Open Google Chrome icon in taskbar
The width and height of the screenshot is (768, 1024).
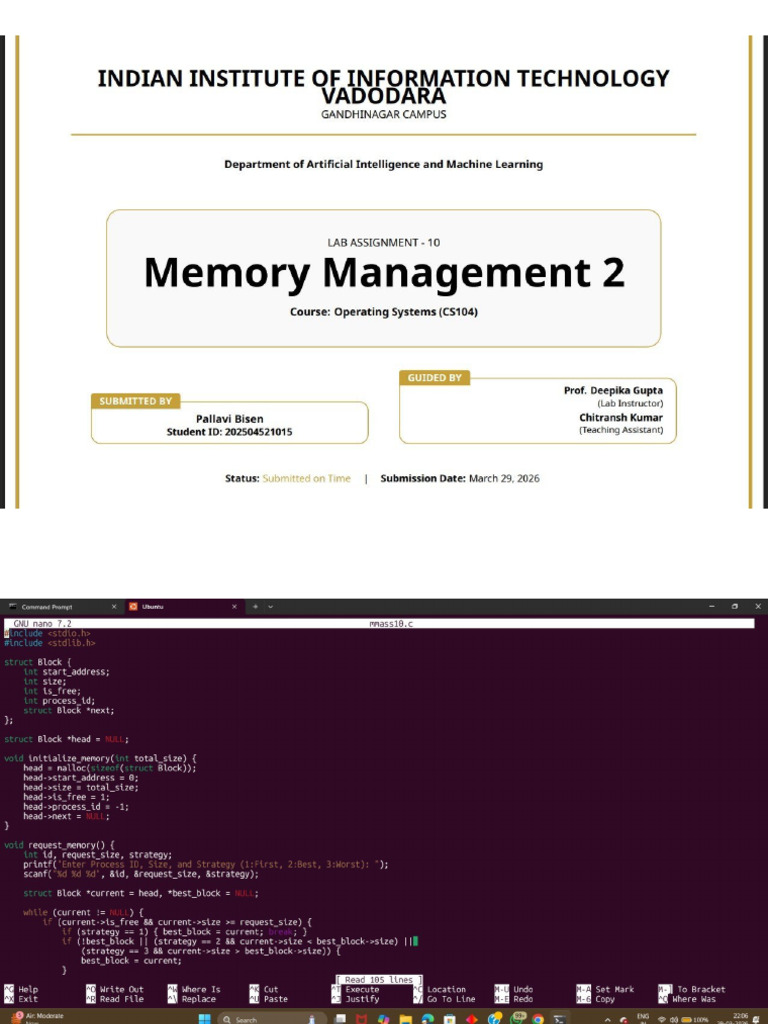(537, 1019)
